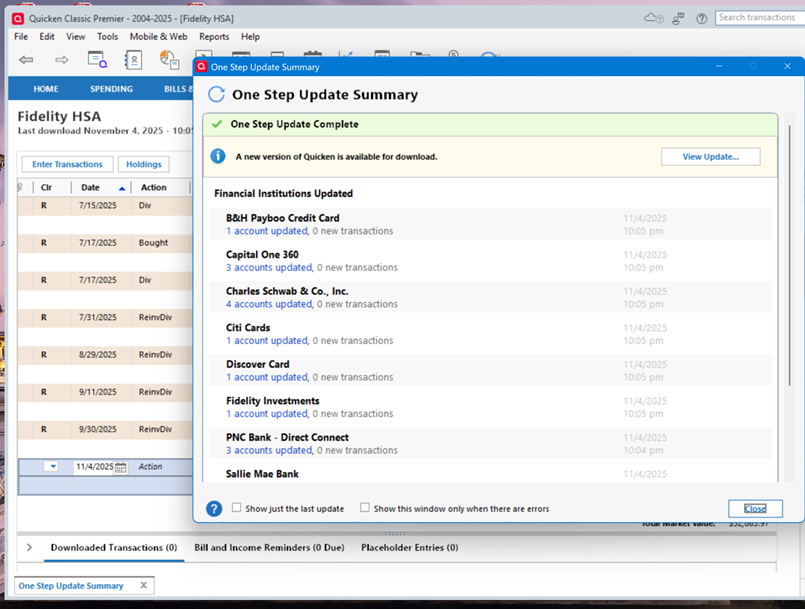
Task: Open the find transaction search toolbar icon
Action: click(x=97, y=60)
